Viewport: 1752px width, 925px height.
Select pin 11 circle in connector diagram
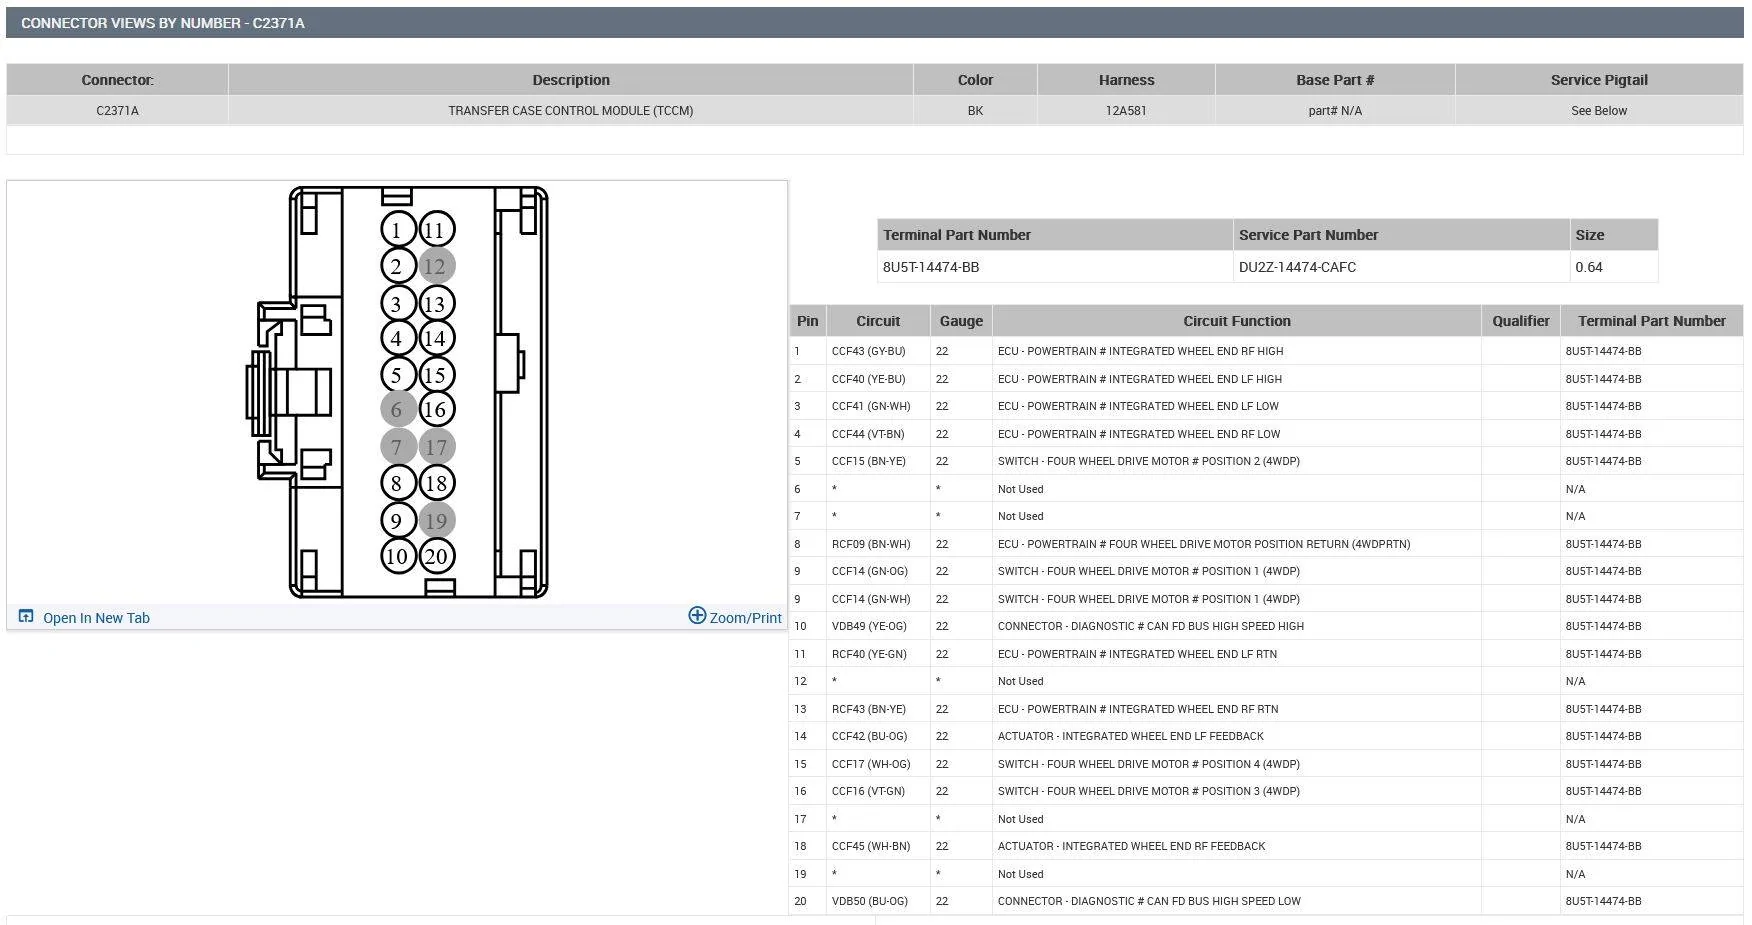[x=436, y=230]
